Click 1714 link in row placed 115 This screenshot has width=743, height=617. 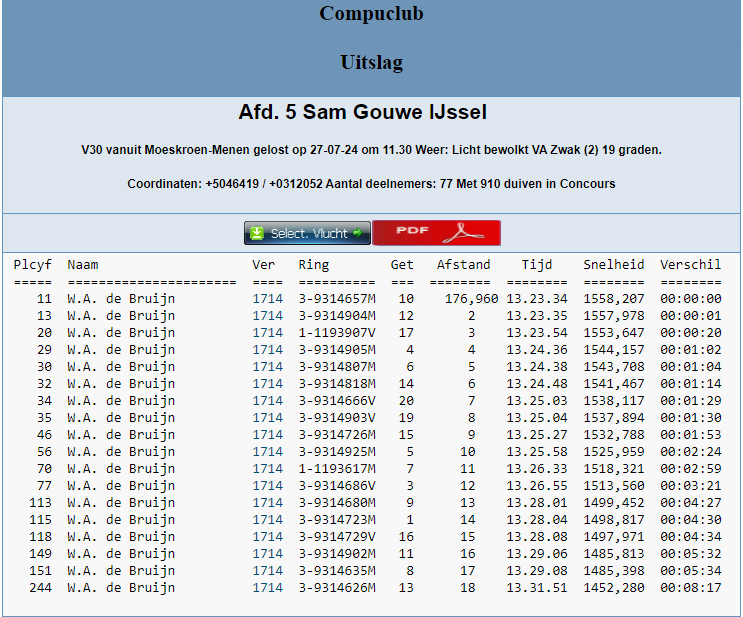tap(267, 519)
